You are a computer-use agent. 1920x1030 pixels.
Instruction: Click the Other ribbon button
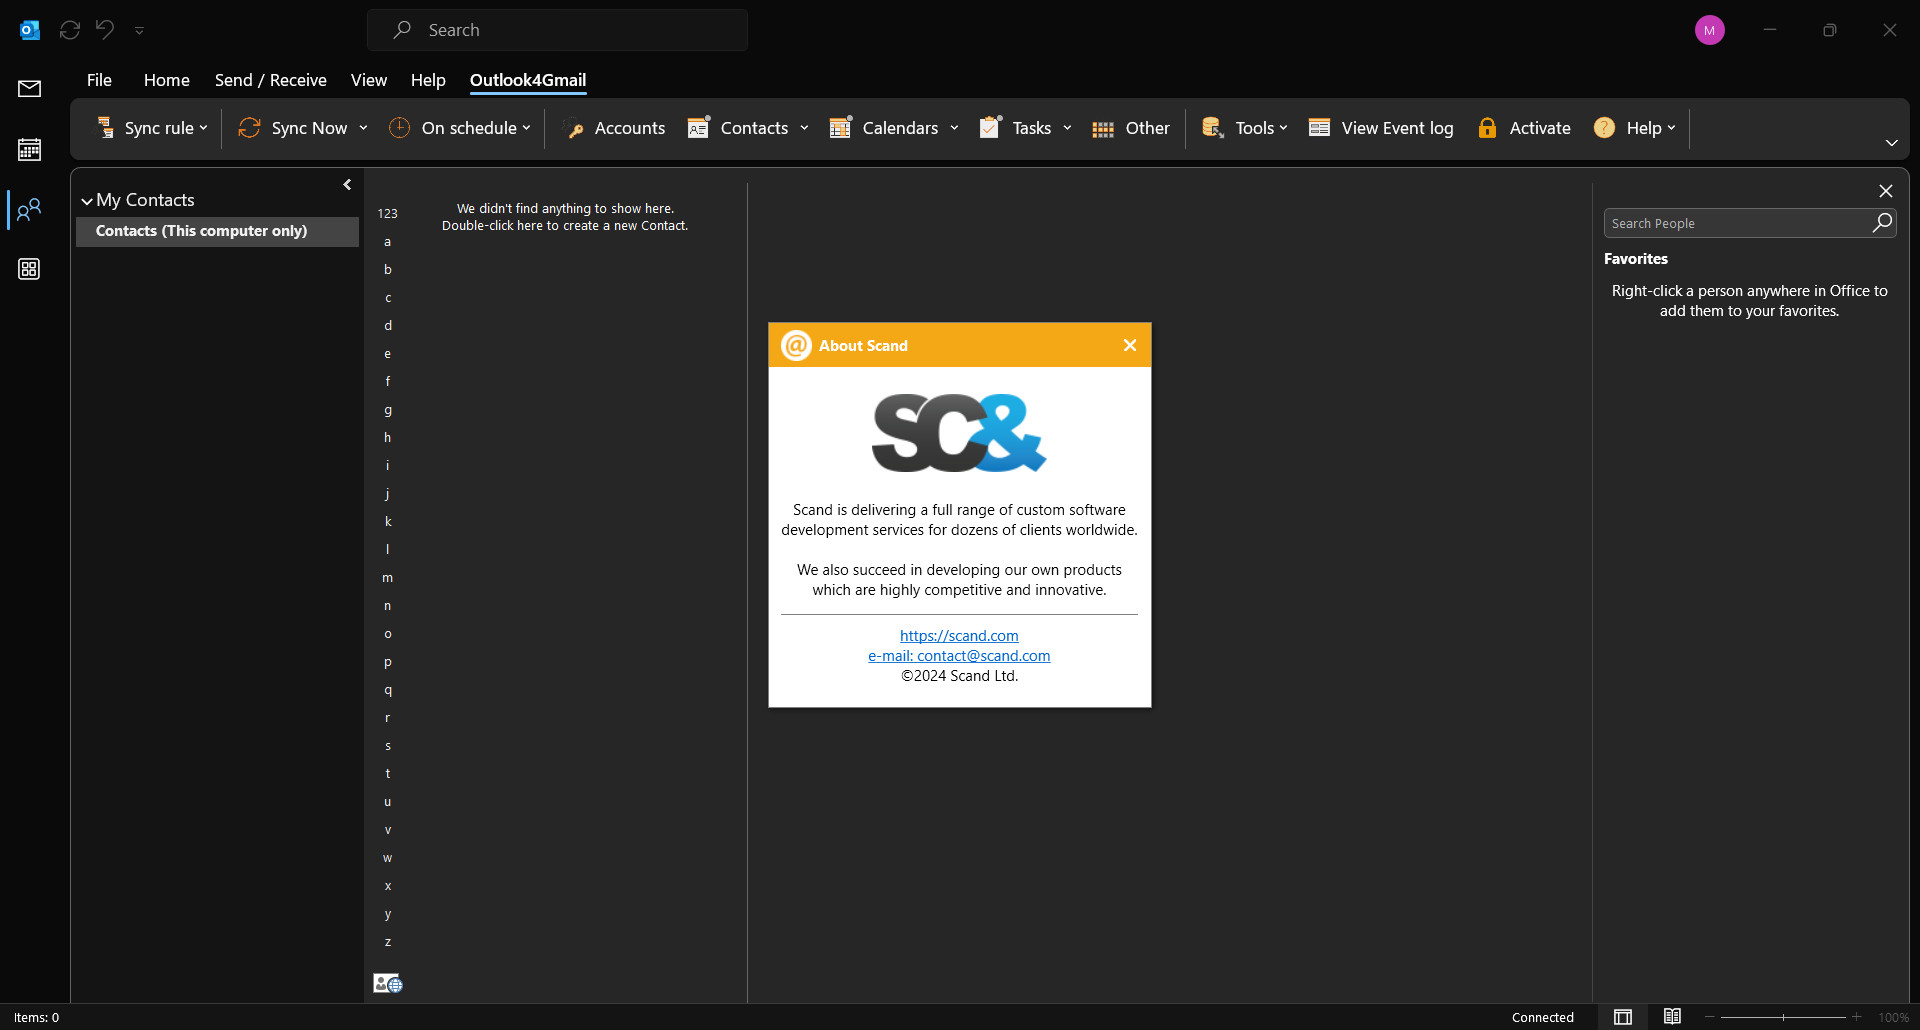(1131, 128)
